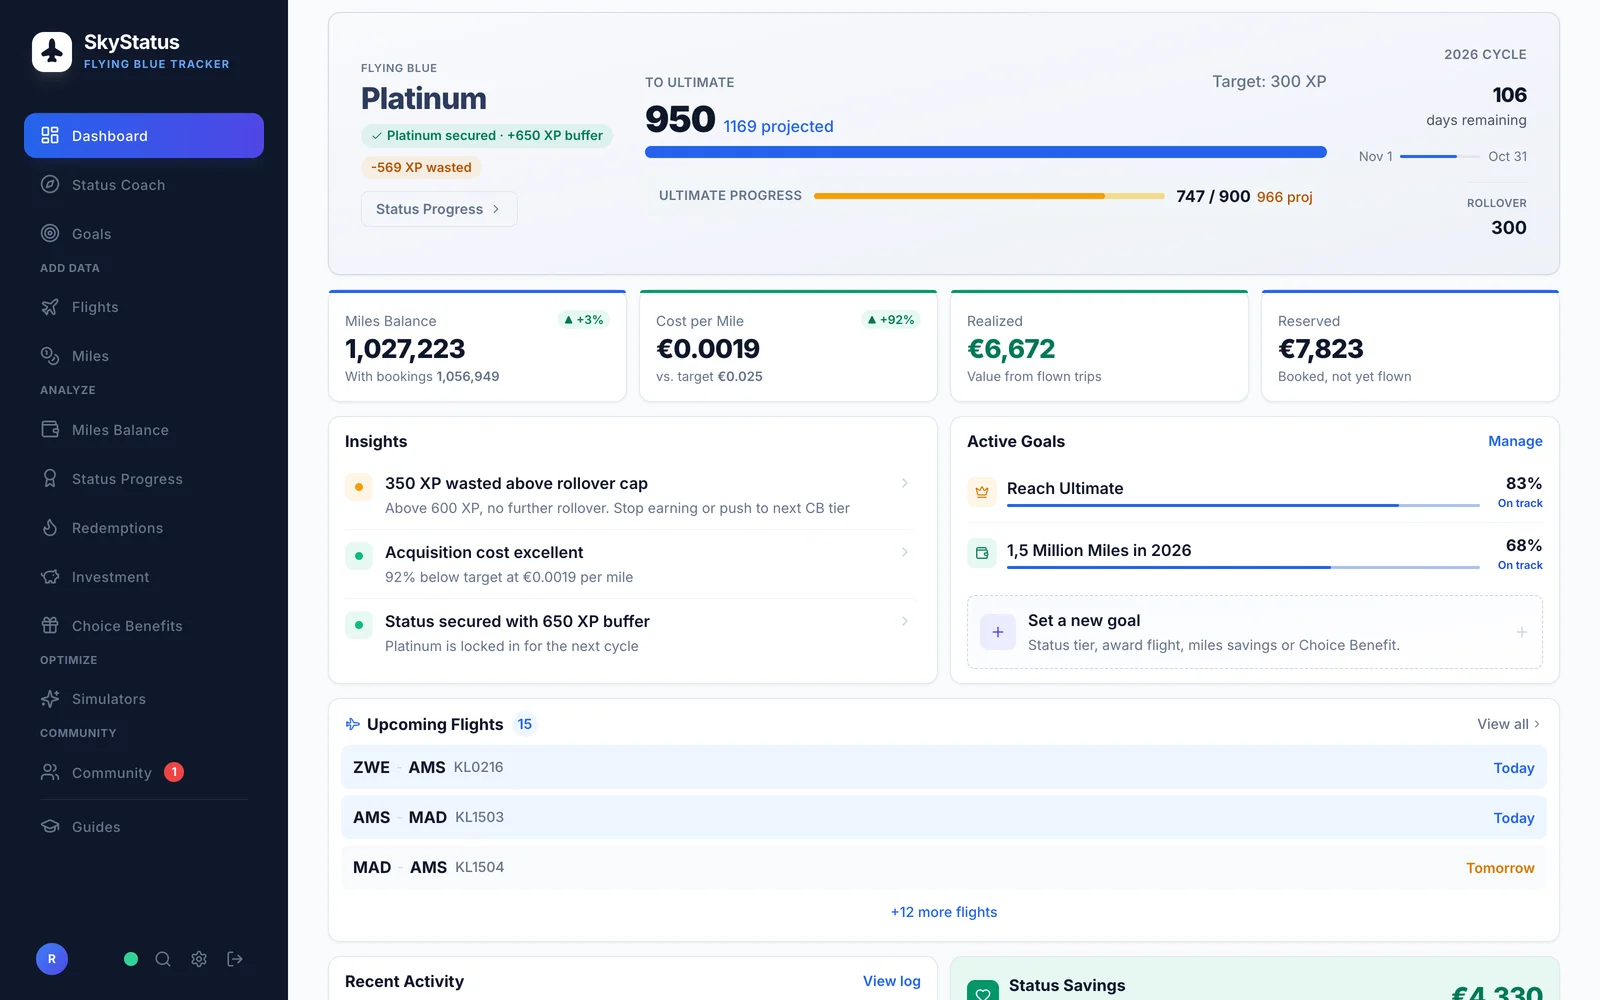Open the AMS MAD KL1503 flight row

point(944,817)
